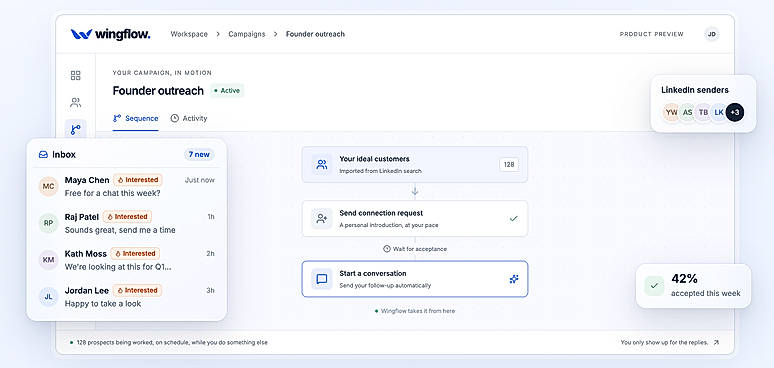
Task: Open the Start a conversation step card
Action: coord(415,279)
